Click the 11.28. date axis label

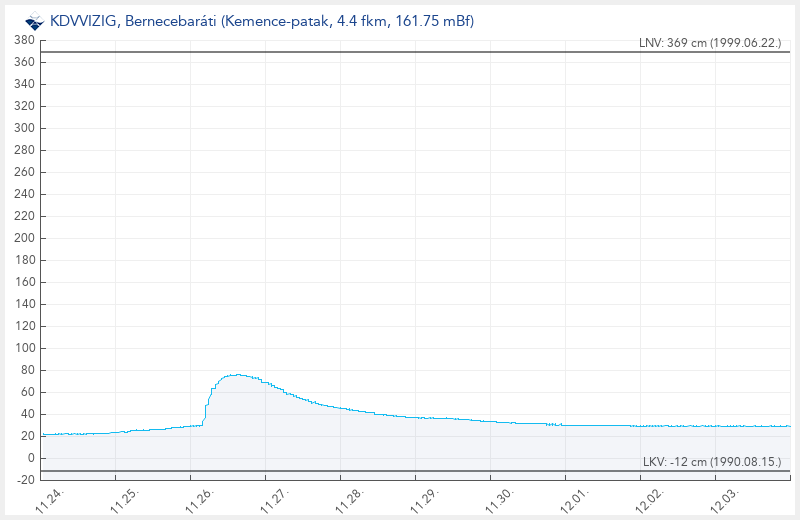click(350, 499)
